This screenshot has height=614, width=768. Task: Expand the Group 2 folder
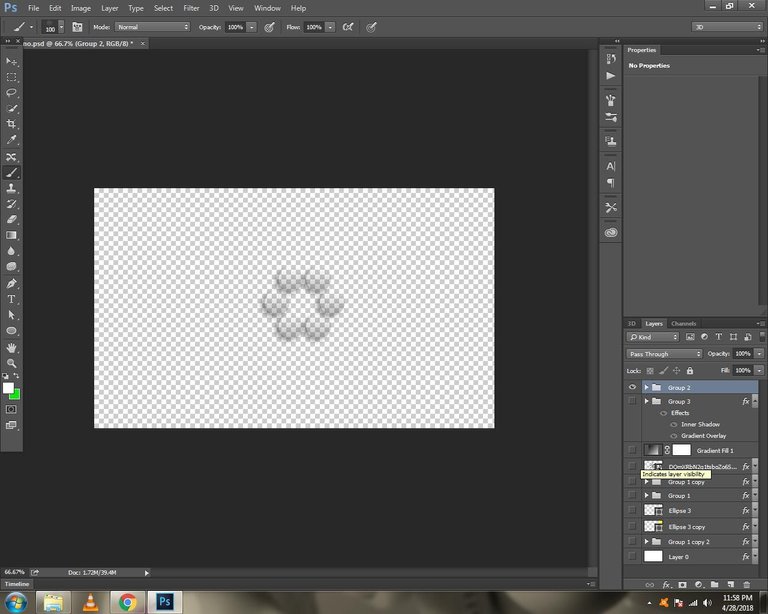647,387
